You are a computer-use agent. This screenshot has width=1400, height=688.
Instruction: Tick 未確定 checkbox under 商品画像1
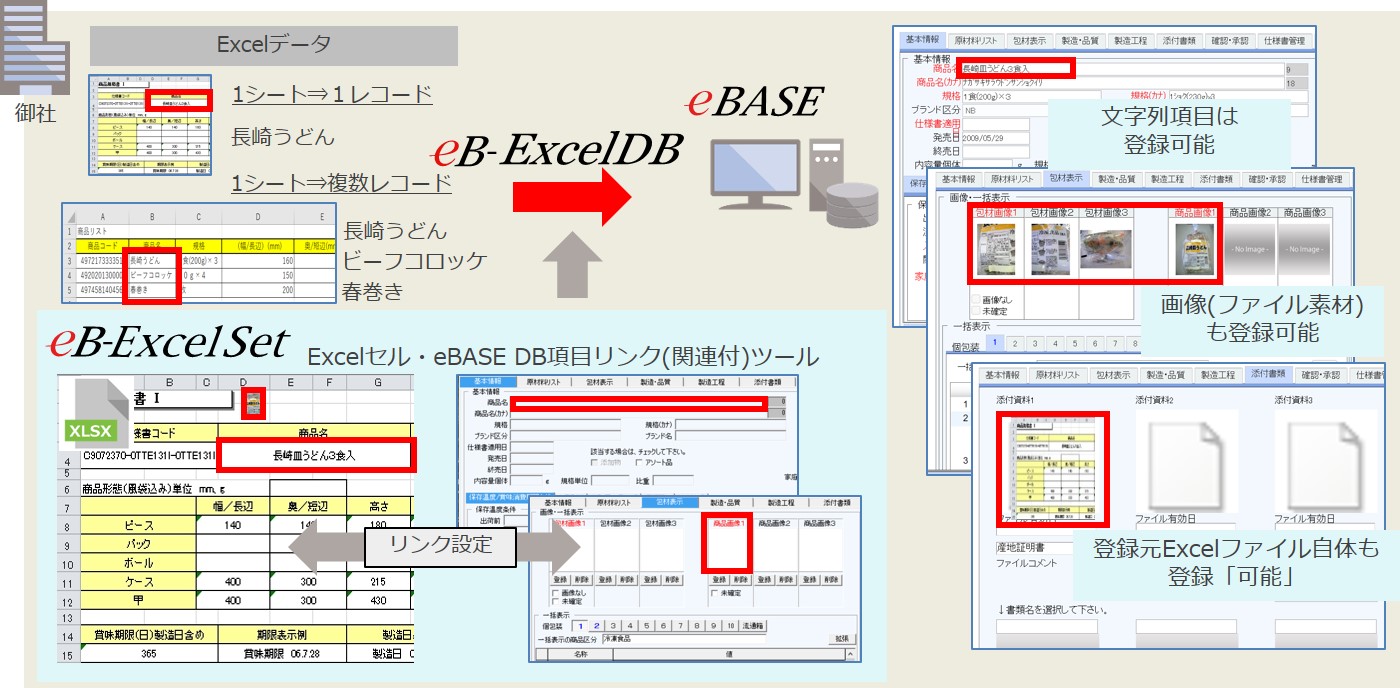716,592
